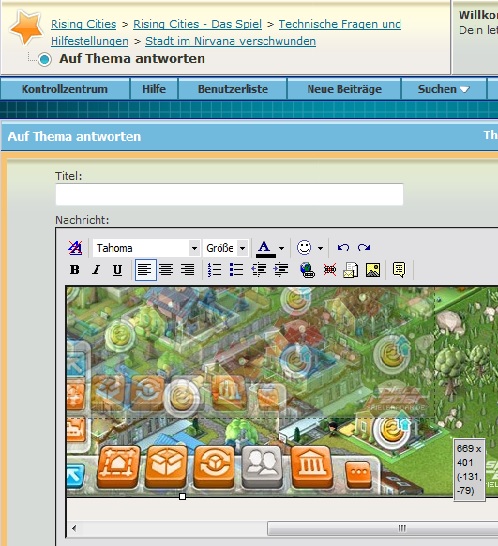Open Hilfe in navigation bar

154,89
